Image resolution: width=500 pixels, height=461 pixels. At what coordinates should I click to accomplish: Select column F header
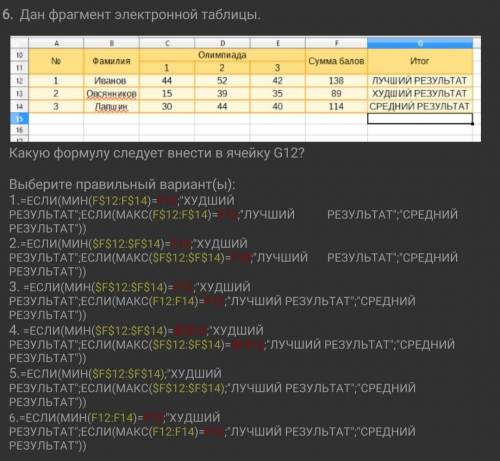tap(336, 43)
